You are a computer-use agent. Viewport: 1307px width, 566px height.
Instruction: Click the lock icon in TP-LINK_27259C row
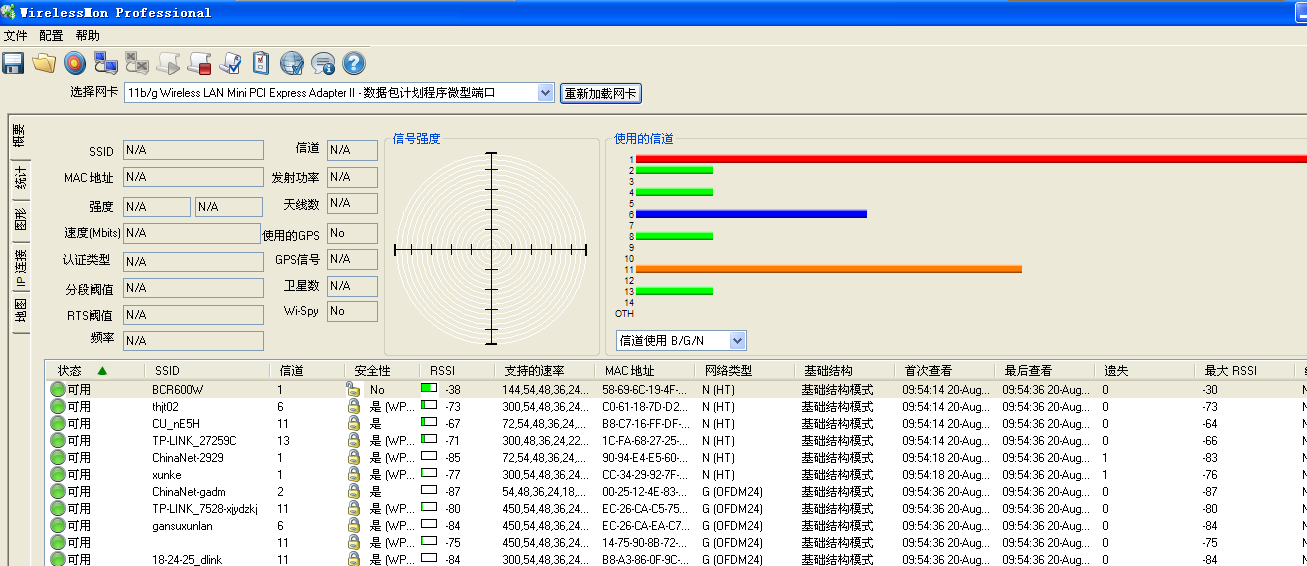point(352,440)
